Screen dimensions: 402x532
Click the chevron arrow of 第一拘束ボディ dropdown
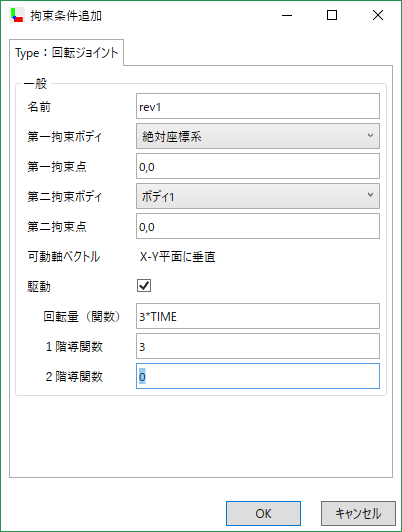[370, 135]
